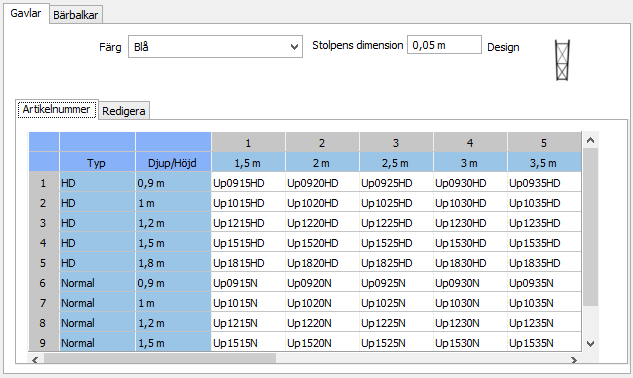
Task: Click the Typ column header
Action: (97, 163)
